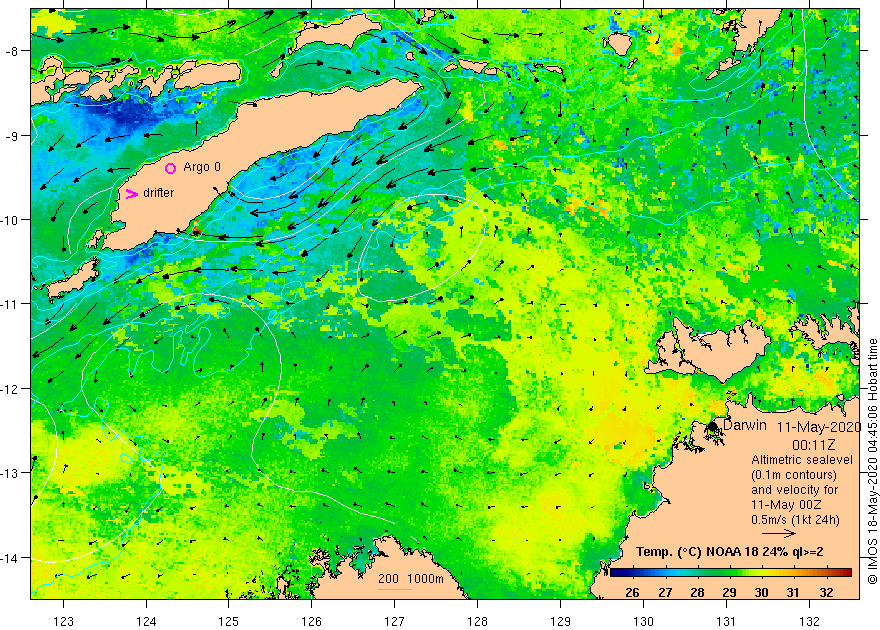Click latitude axis label -12

coord(10,389)
